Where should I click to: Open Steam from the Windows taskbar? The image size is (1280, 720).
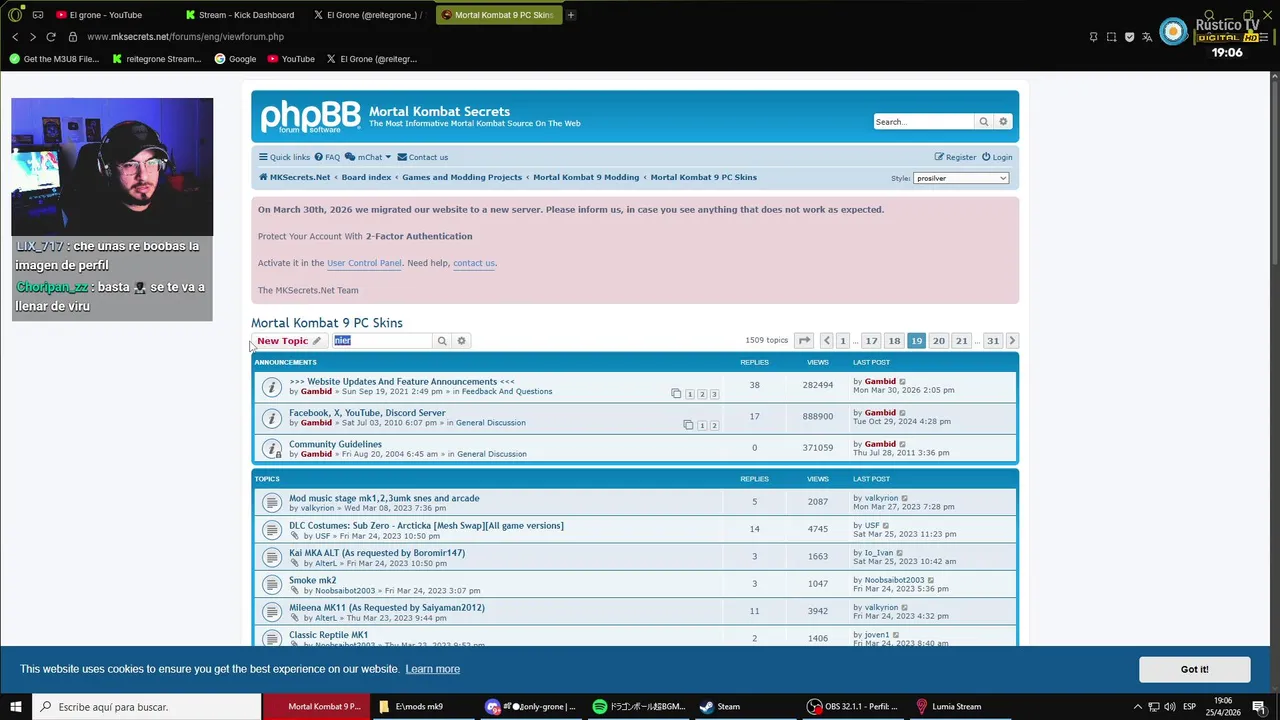[x=720, y=707]
